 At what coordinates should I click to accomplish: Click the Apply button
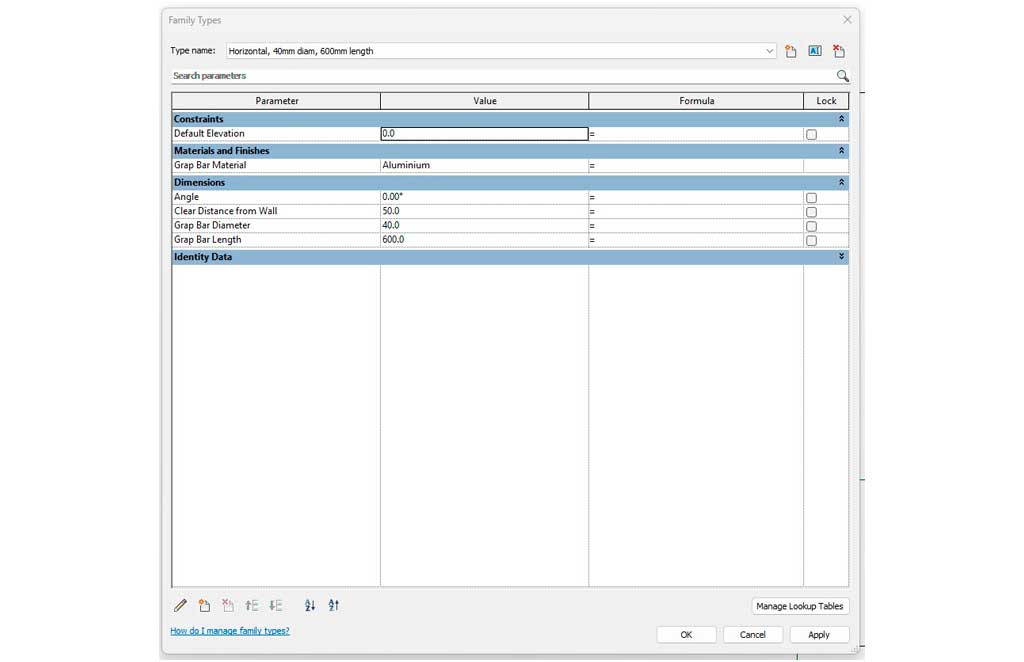tap(818, 634)
